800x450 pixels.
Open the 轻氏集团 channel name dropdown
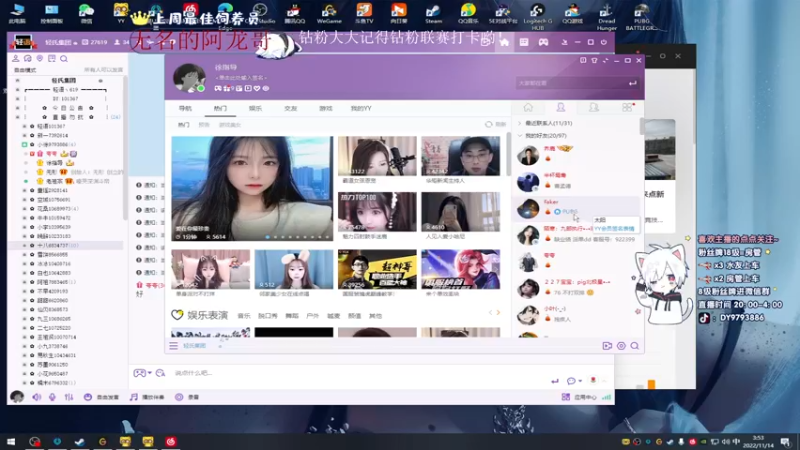point(61,42)
